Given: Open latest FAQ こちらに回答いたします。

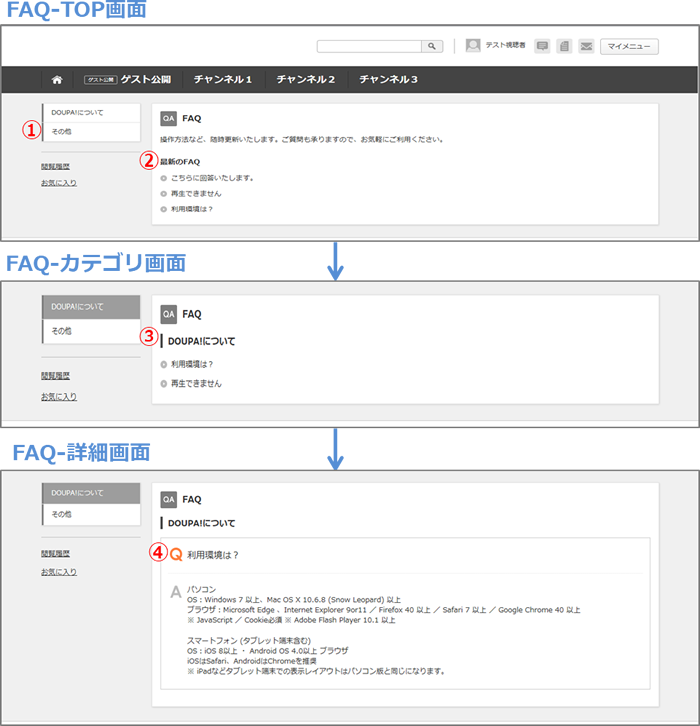Looking at the screenshot, I should tap(212, 178).
